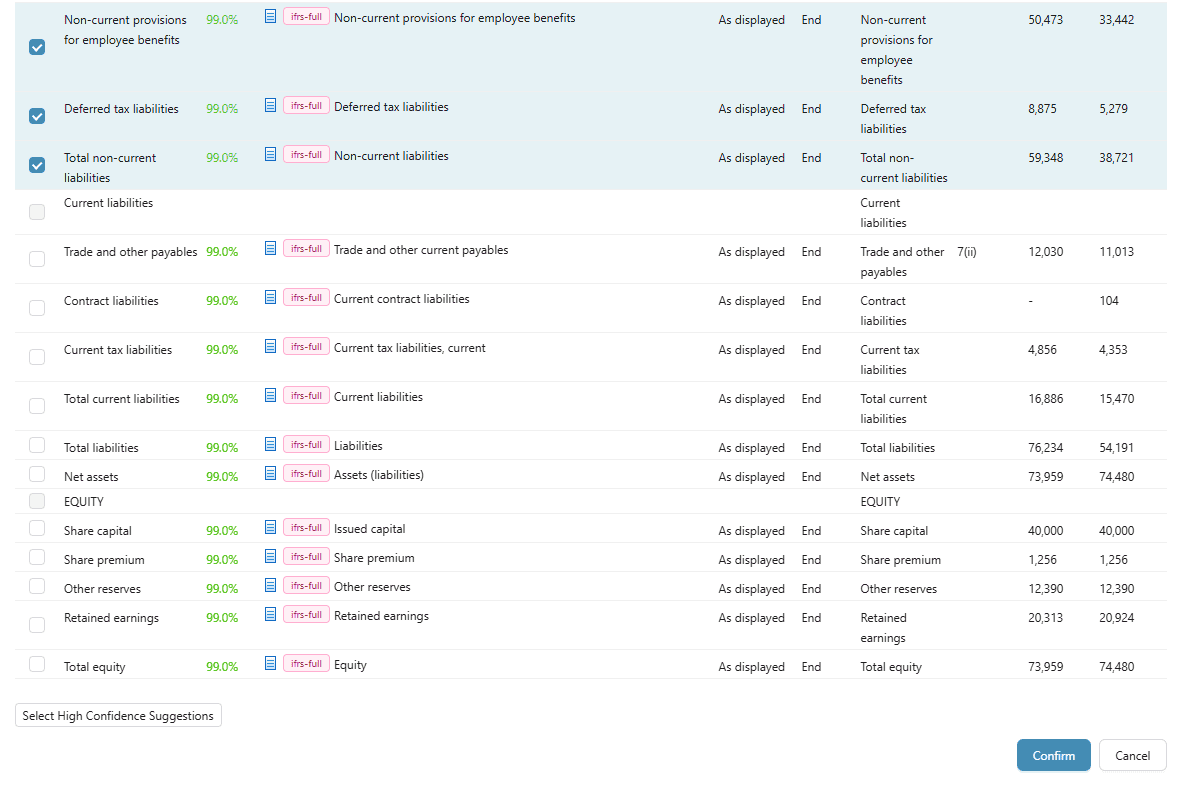Image resolution: width=1188 pixels, height=787 pixels.
Task: Tick the Trade and other payables checkbox
Action: [37, 259]
